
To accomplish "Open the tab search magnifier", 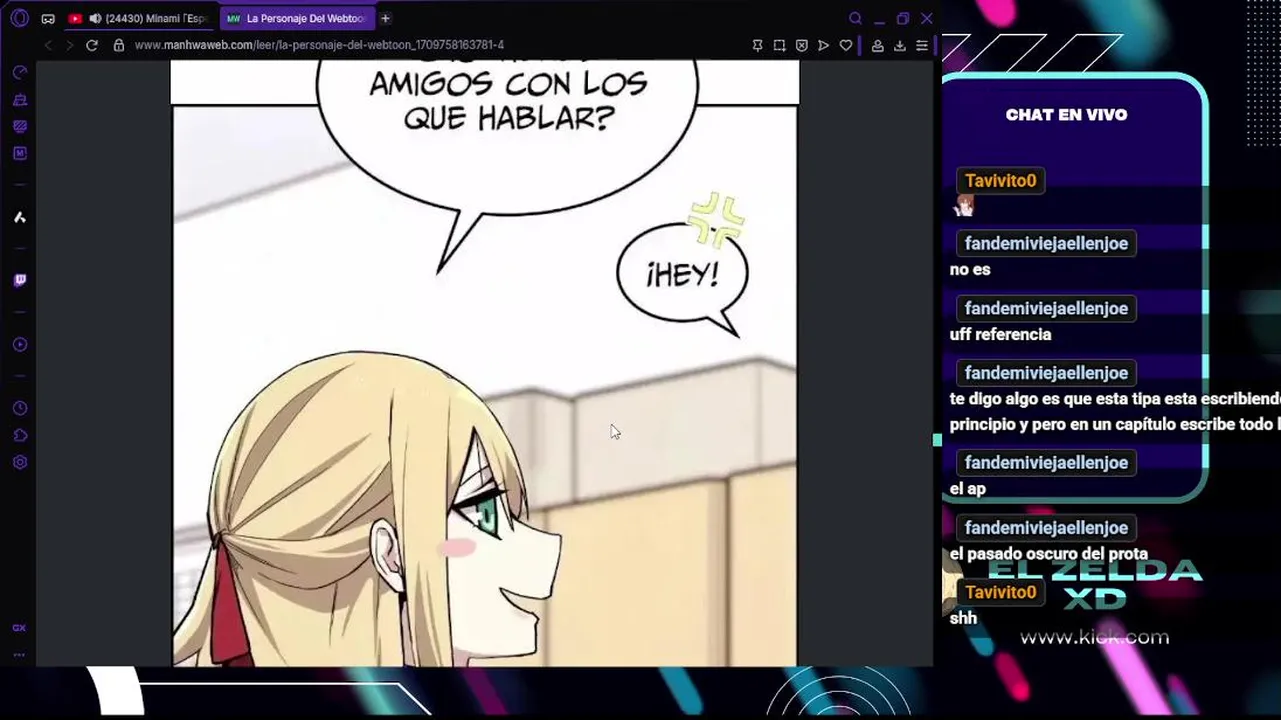I will 855,18.
